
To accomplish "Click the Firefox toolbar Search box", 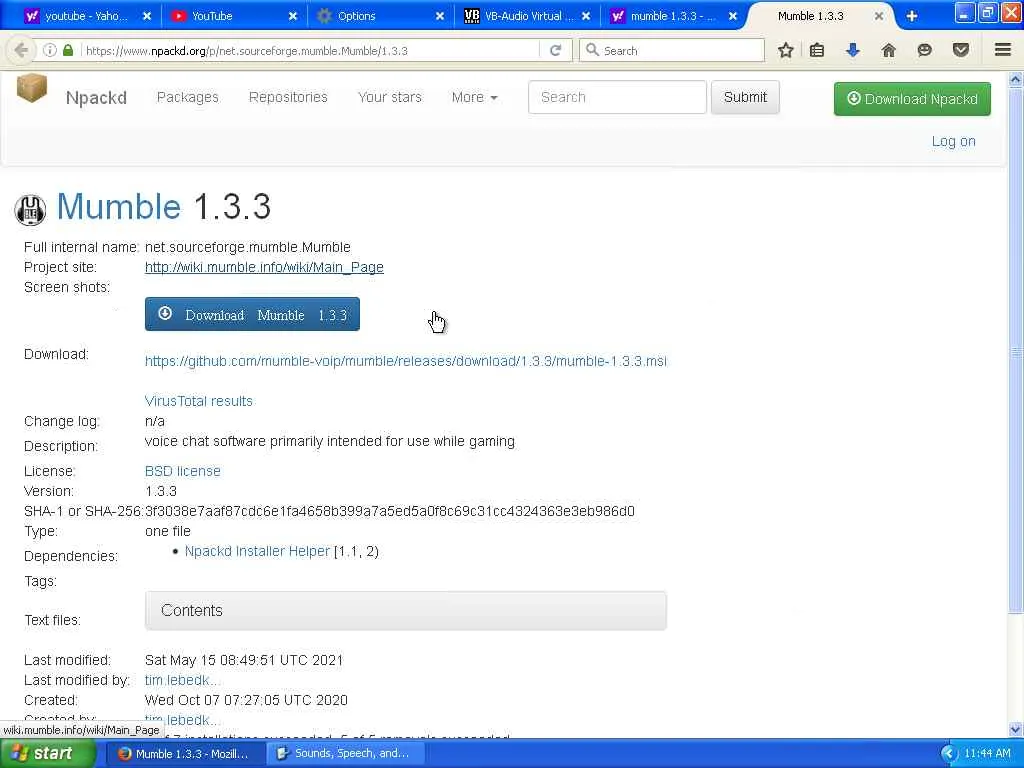I will 672,50.
